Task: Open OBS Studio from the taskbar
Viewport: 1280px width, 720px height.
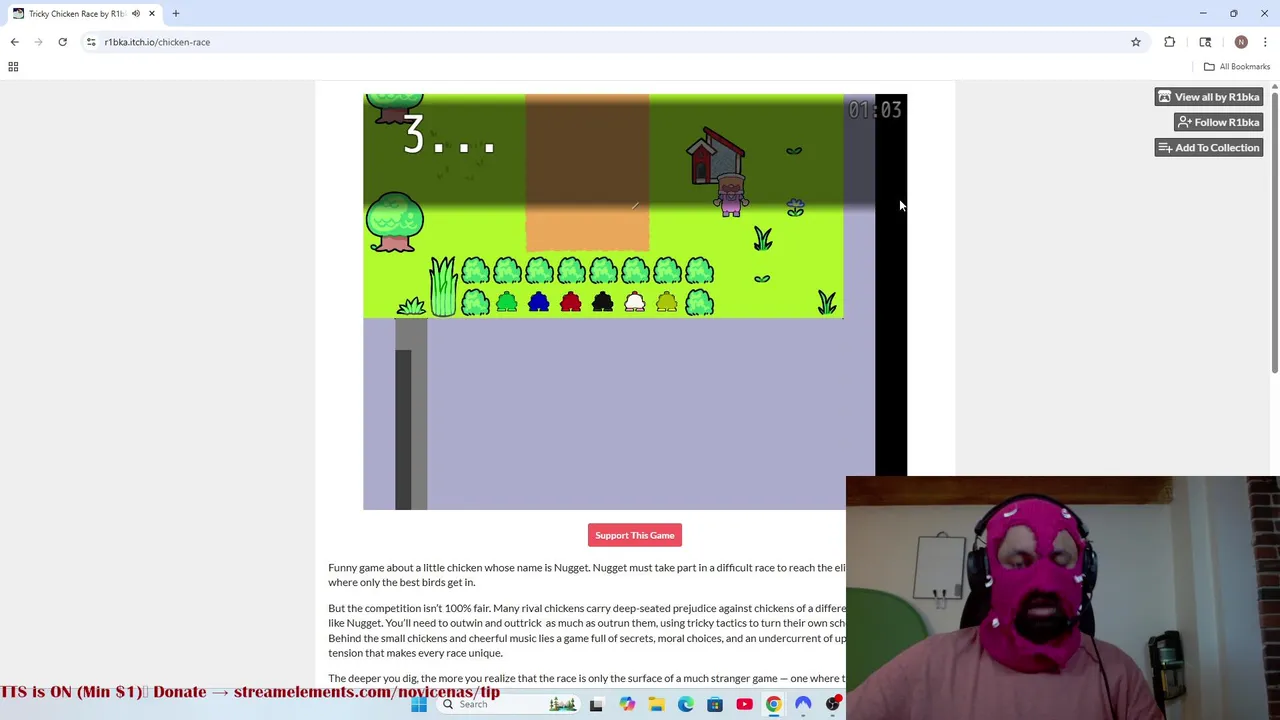Action: (833, 704)
